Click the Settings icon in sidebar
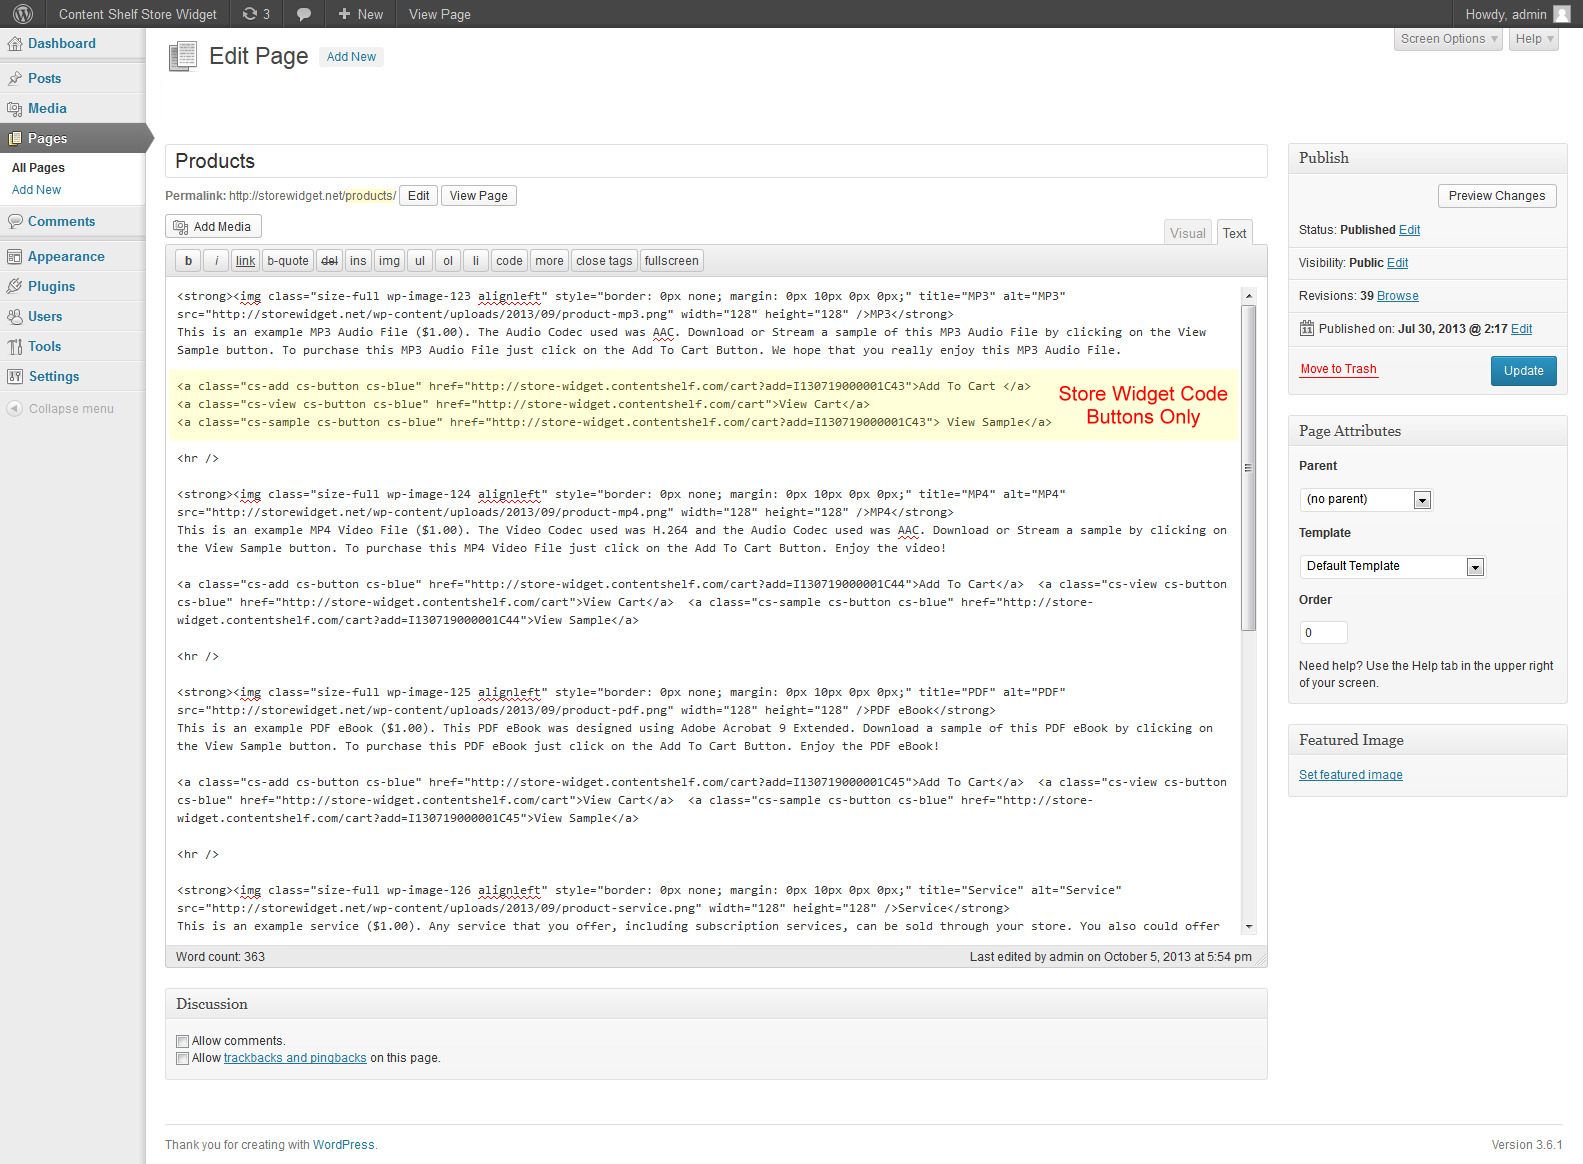 pos(15,377)
